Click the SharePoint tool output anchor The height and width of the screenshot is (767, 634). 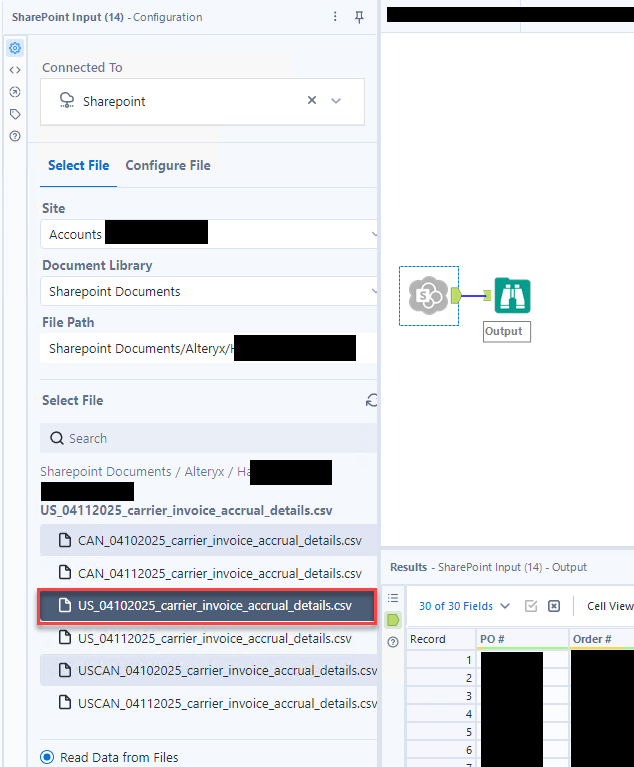(x=455, y=295)
